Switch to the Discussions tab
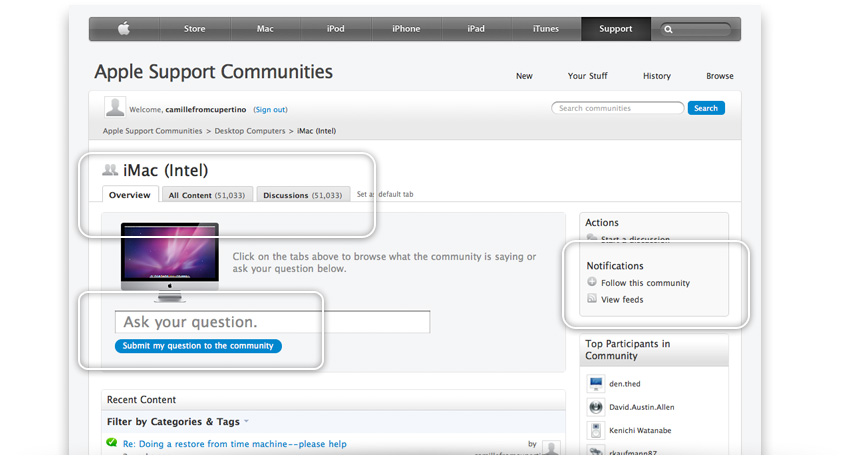Viewport: 850px width, 465px height. coord(302,195)
